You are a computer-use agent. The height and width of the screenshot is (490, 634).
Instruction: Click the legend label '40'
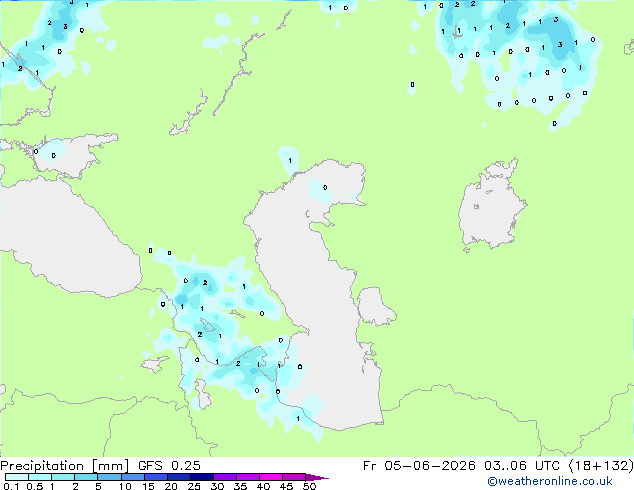coord(263,486)
